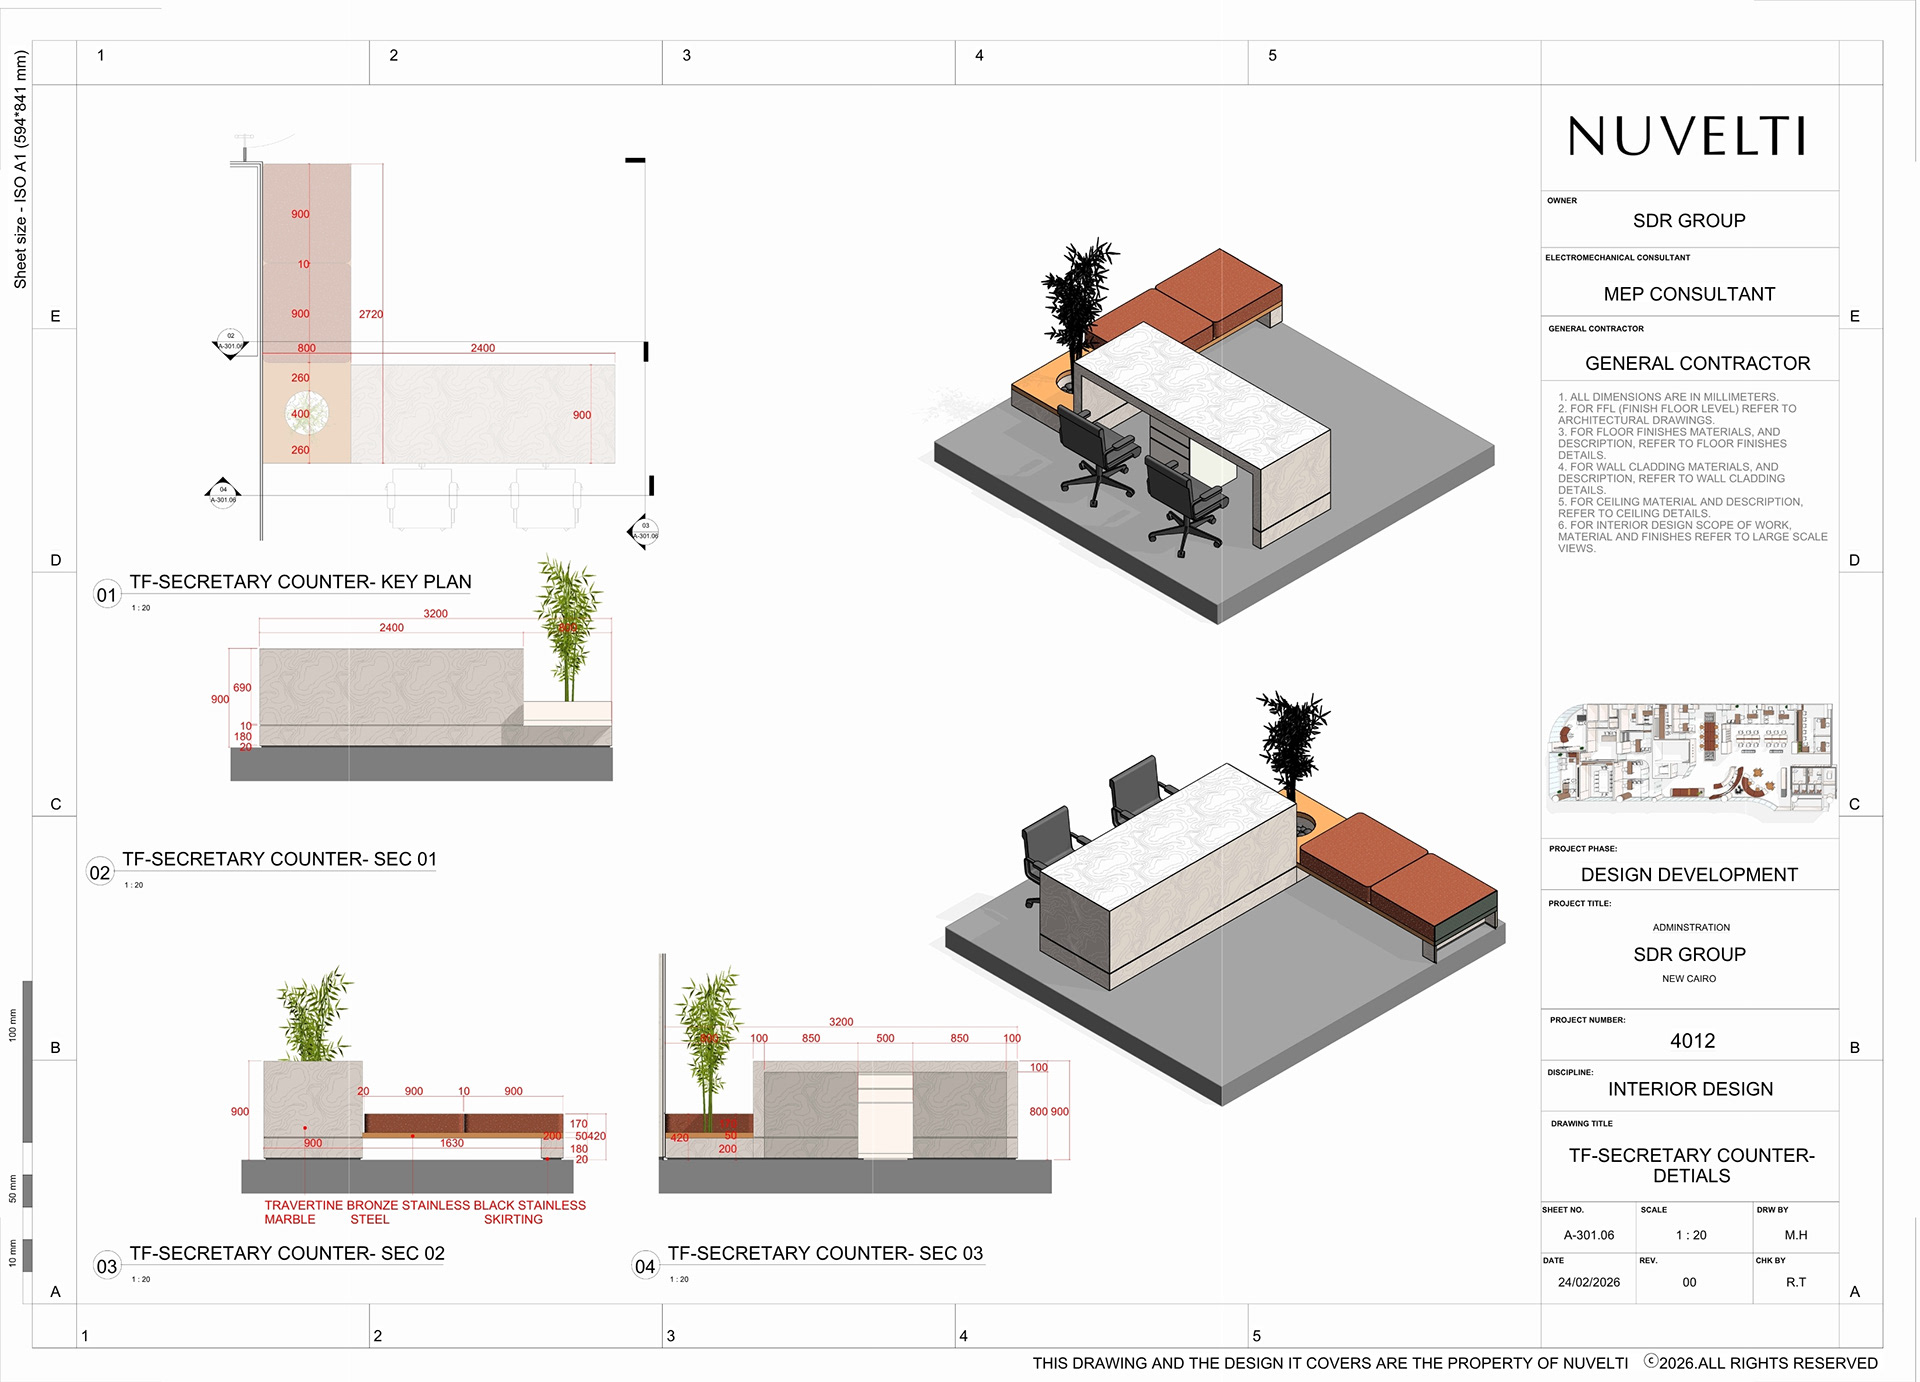This screenshot has width=1920, height=1382.
Task: Select view number 03 circle tag
Action: (107, 1266)
